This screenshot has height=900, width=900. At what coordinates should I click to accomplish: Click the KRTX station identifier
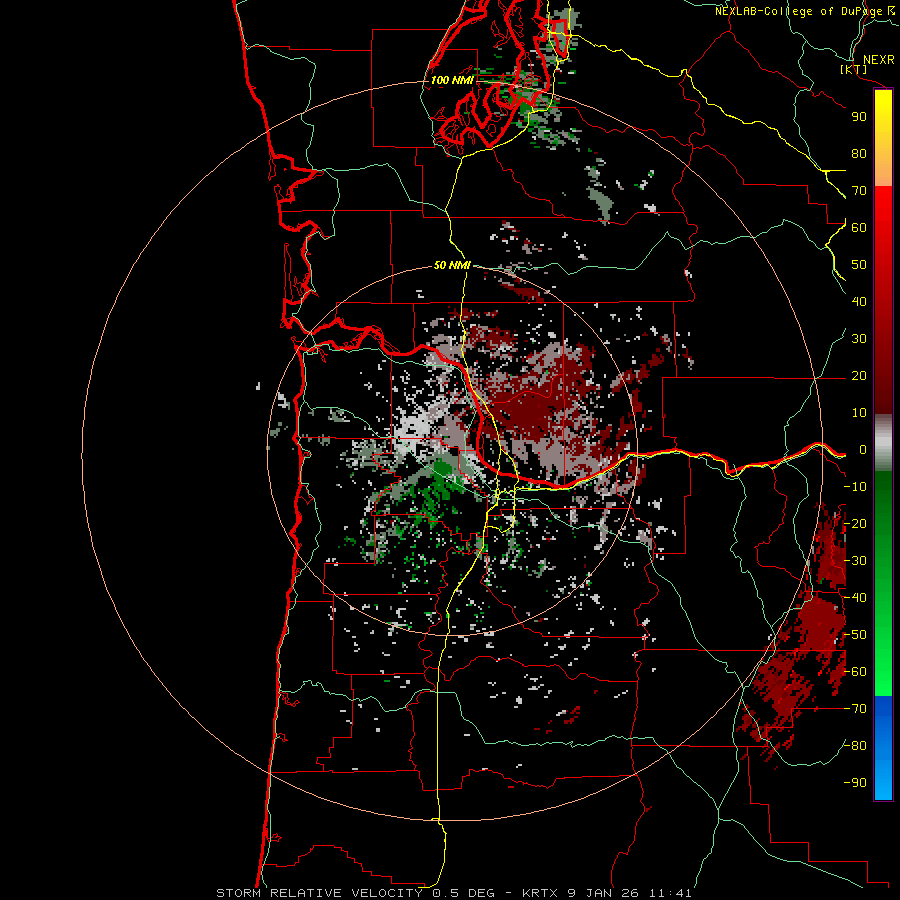coord(540,893)
